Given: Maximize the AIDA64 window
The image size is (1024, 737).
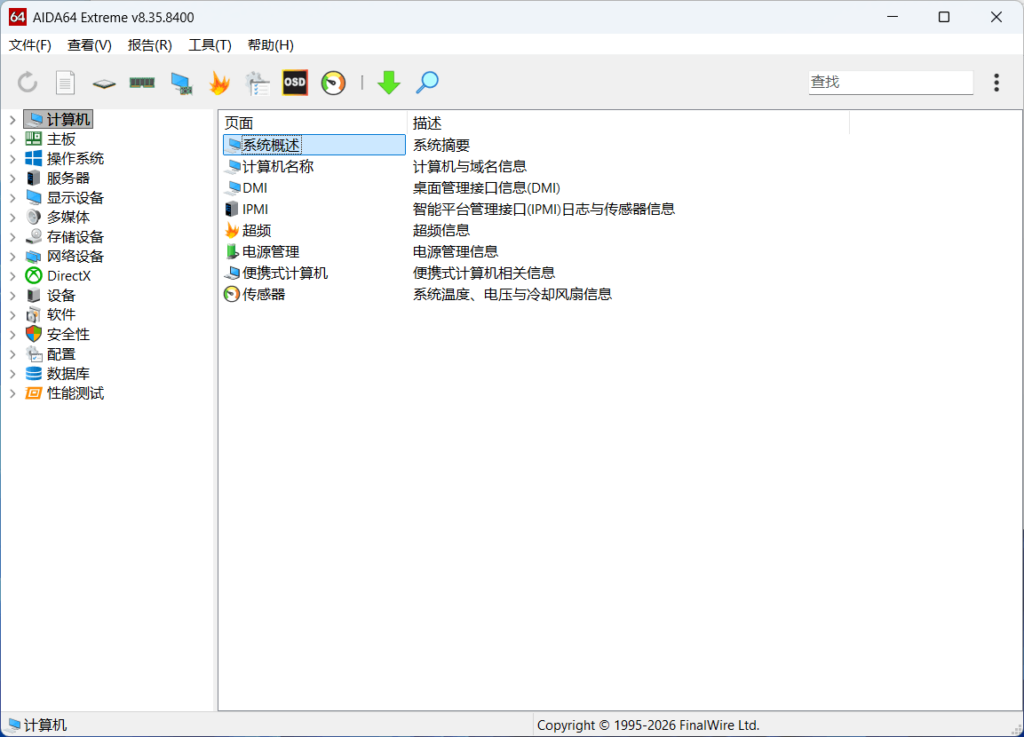Looking at the screenshot, I should tap(944, 17).
